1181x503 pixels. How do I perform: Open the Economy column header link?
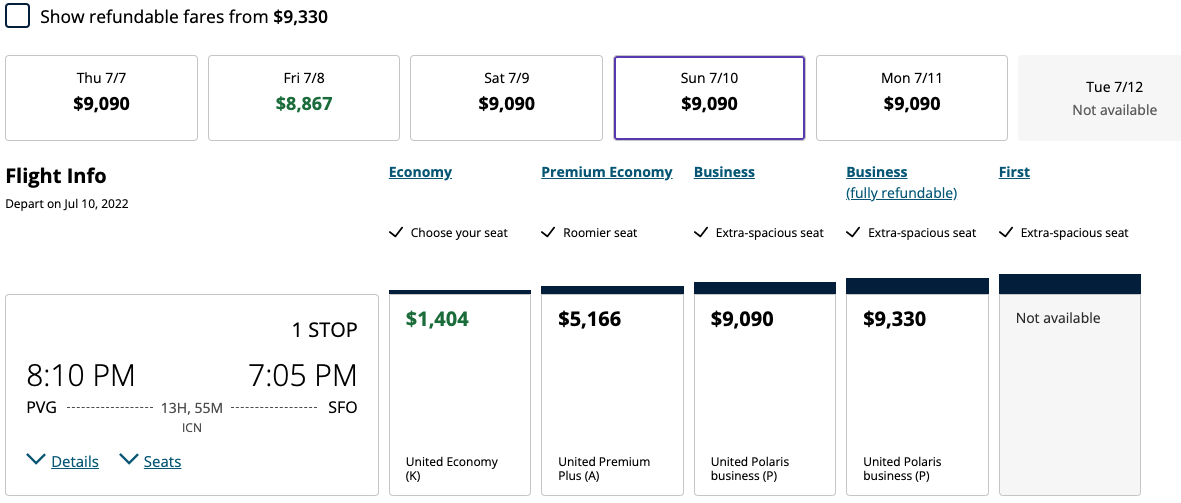tap(420, 172)
